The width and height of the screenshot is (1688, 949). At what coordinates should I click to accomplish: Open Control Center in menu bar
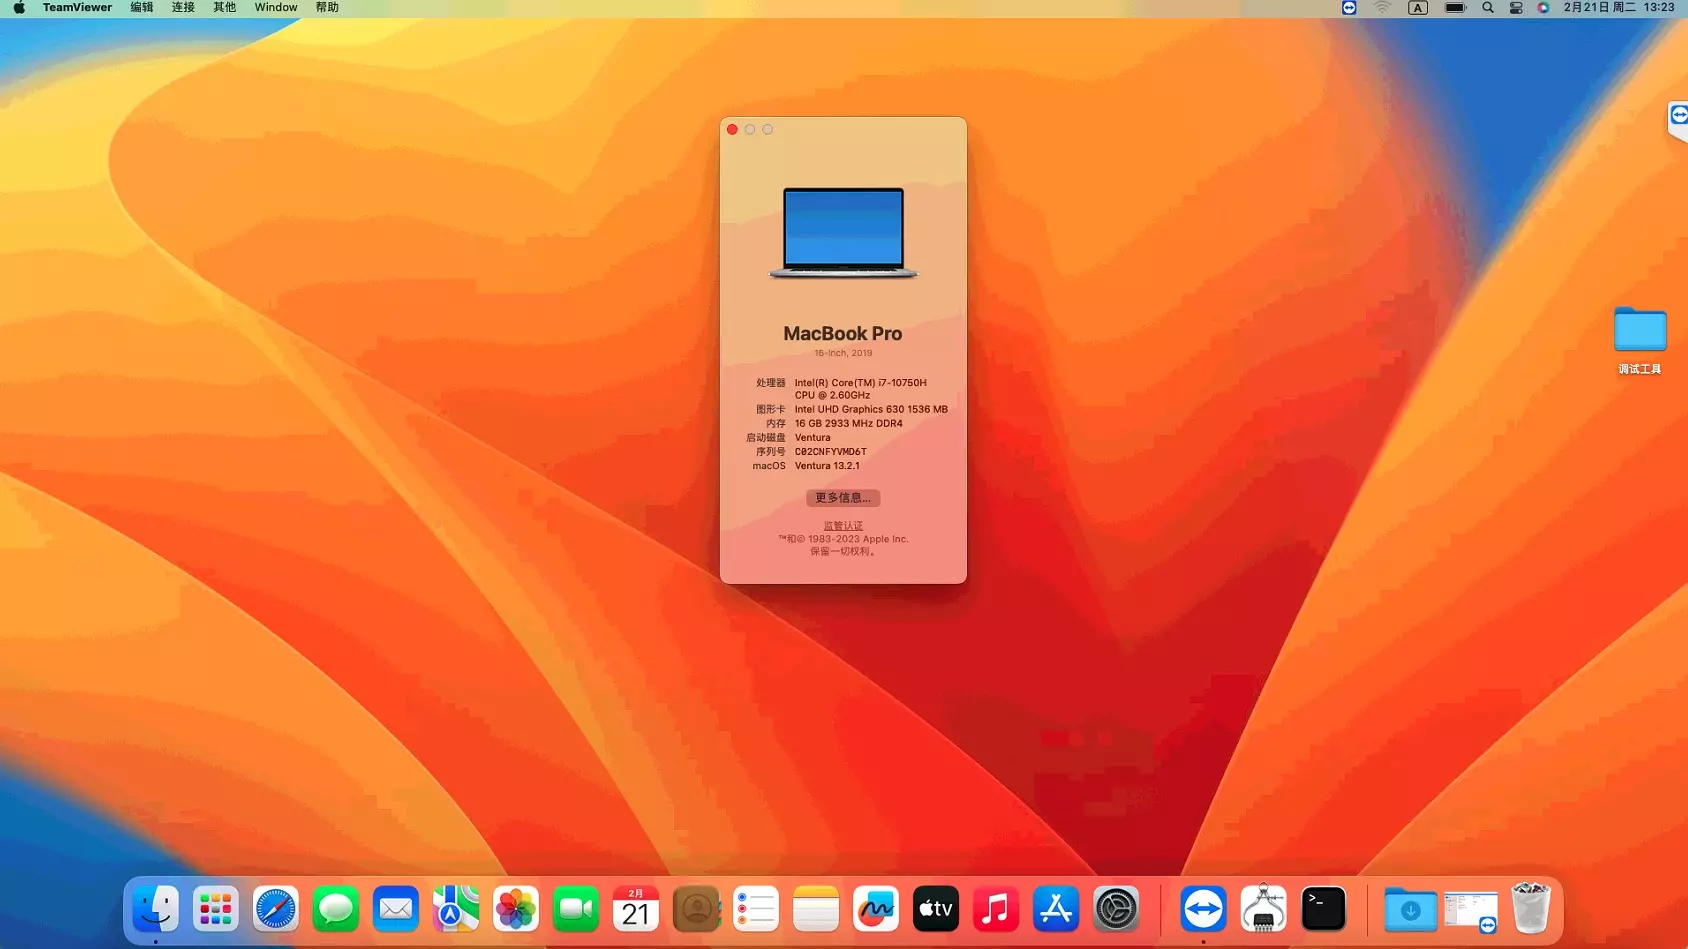[1516, 8]
